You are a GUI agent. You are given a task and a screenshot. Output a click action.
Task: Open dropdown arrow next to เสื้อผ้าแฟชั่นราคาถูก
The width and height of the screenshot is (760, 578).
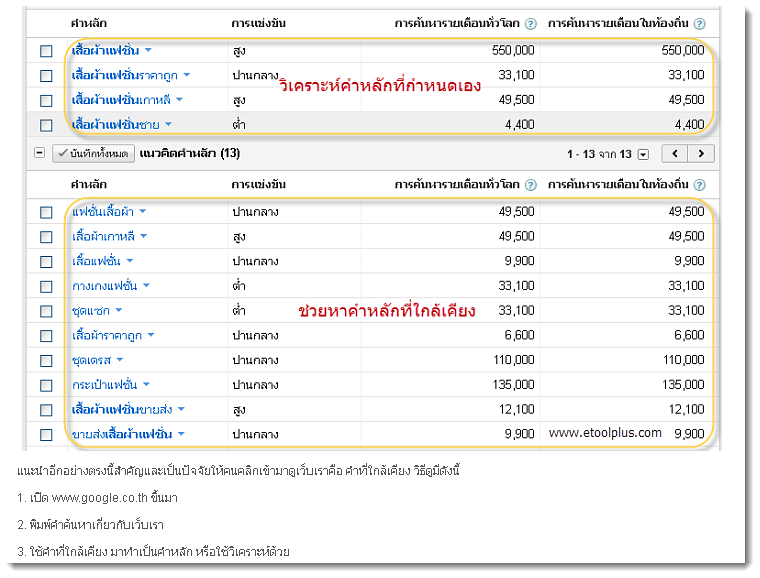186,75
